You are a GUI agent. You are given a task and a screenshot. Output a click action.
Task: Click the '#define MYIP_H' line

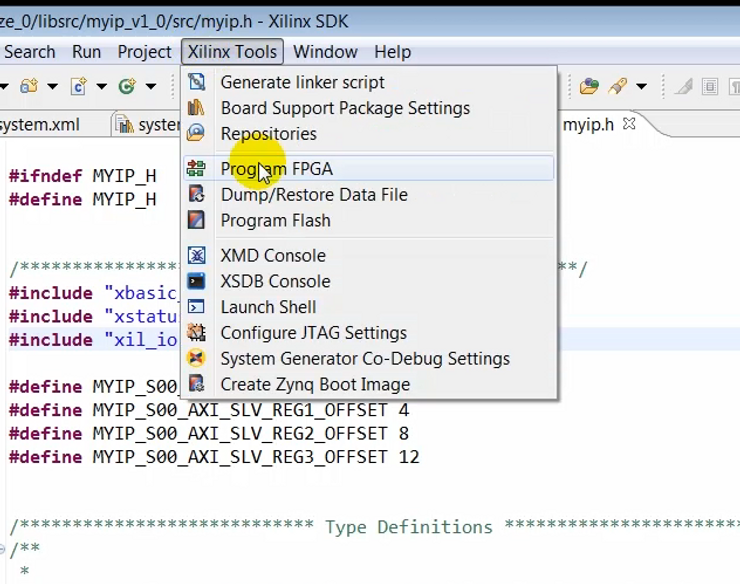(x=83, y=200)
